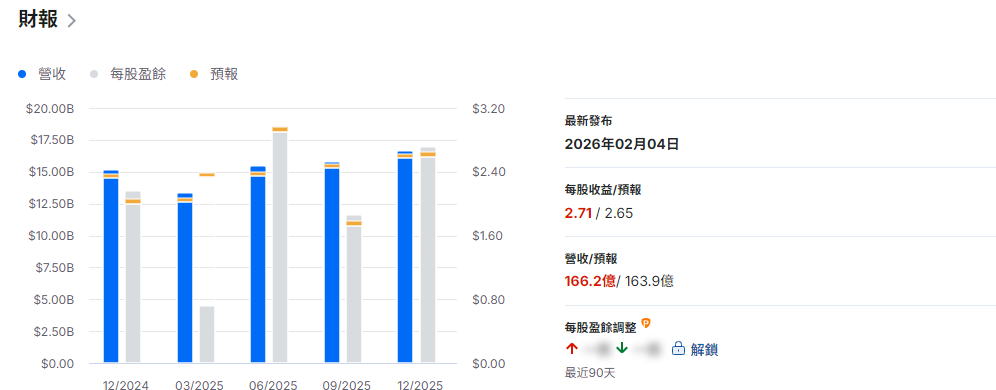Click the 最近90天 caption
The width and height of the screenshot is (996, 390).
(590, 372)
